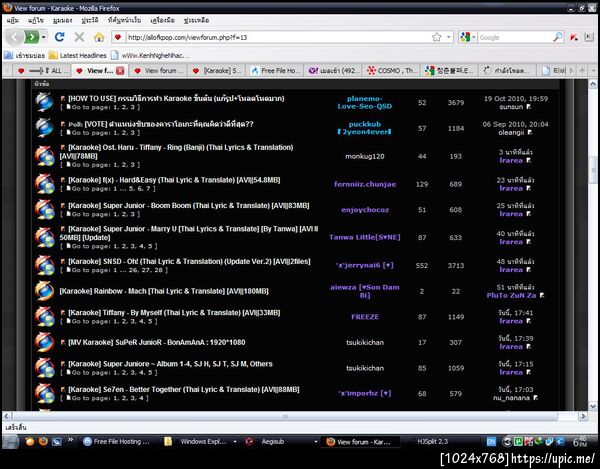Go to page 7 of f(x) Hard&Easy
The height and width of the screenshot is (469, 600).
tap(149, 189)
